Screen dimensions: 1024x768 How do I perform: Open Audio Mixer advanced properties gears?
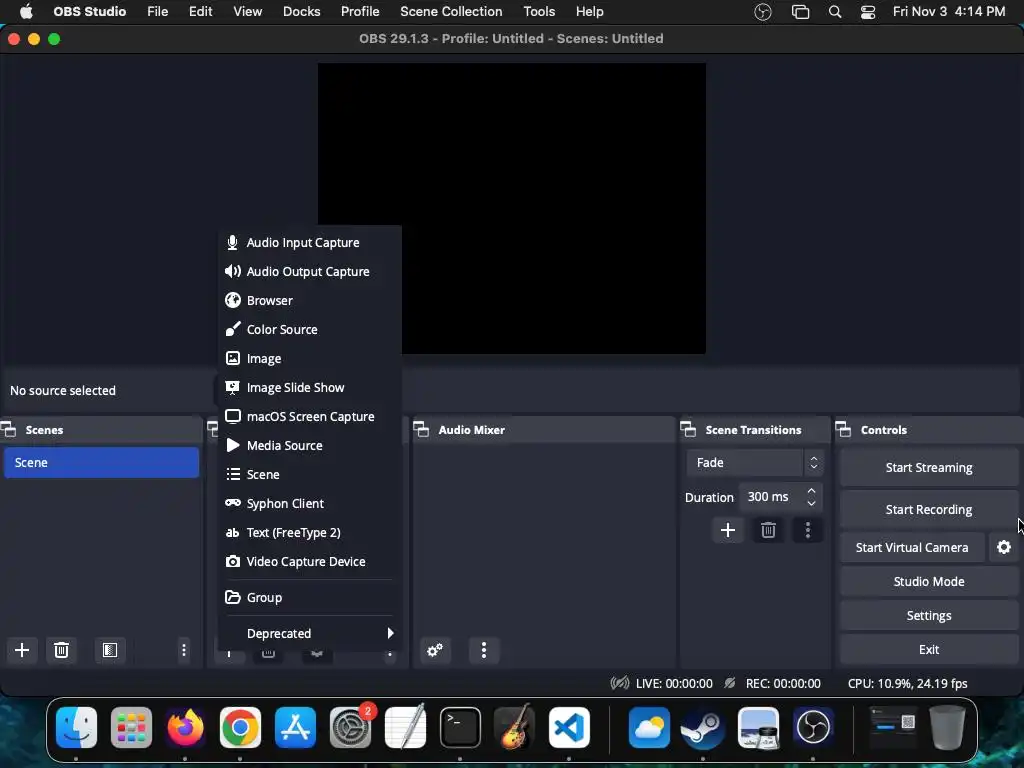pos(435,650)
